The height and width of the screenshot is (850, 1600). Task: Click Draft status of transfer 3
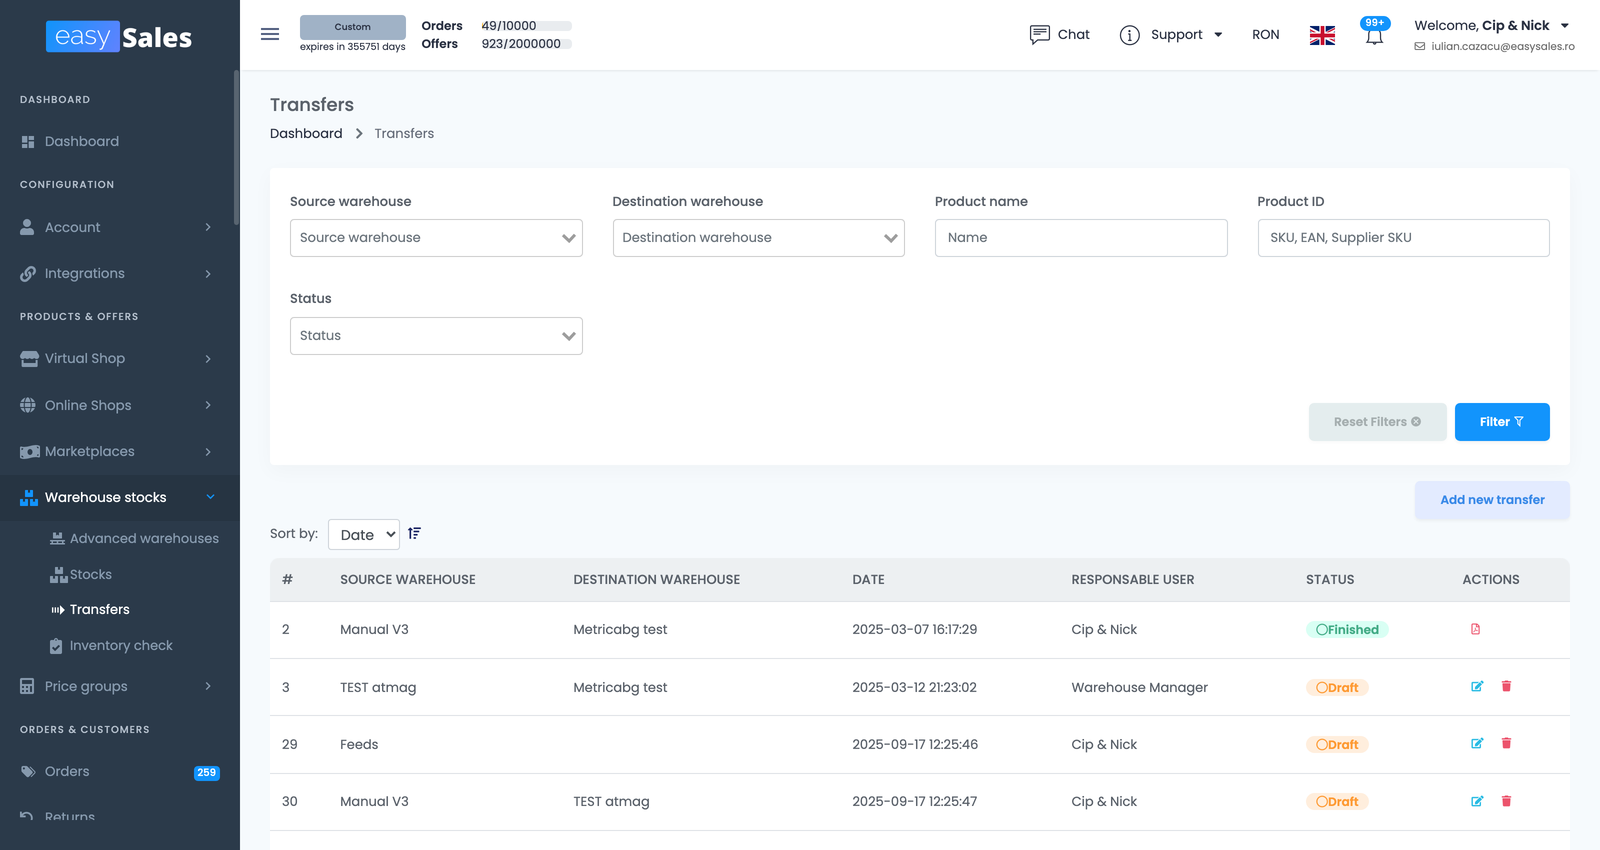1337,688
